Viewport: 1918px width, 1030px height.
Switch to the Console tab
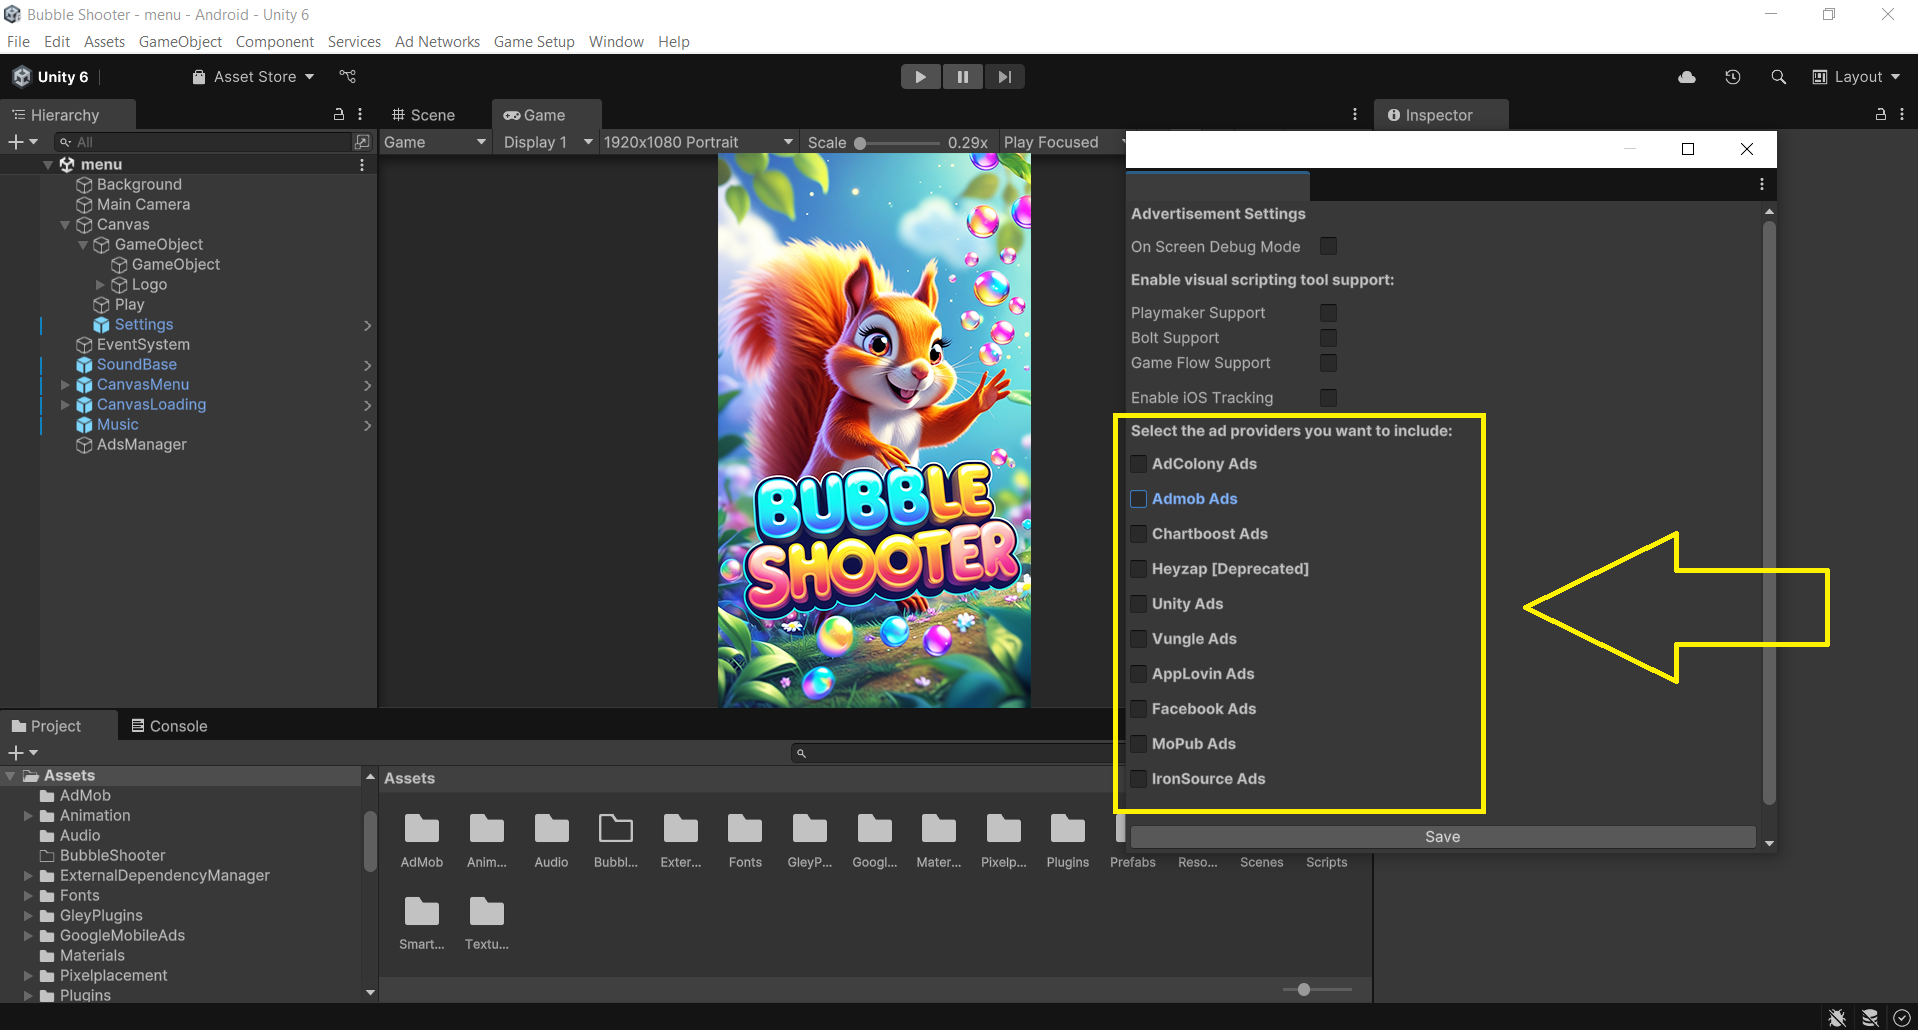click(169, 725)
